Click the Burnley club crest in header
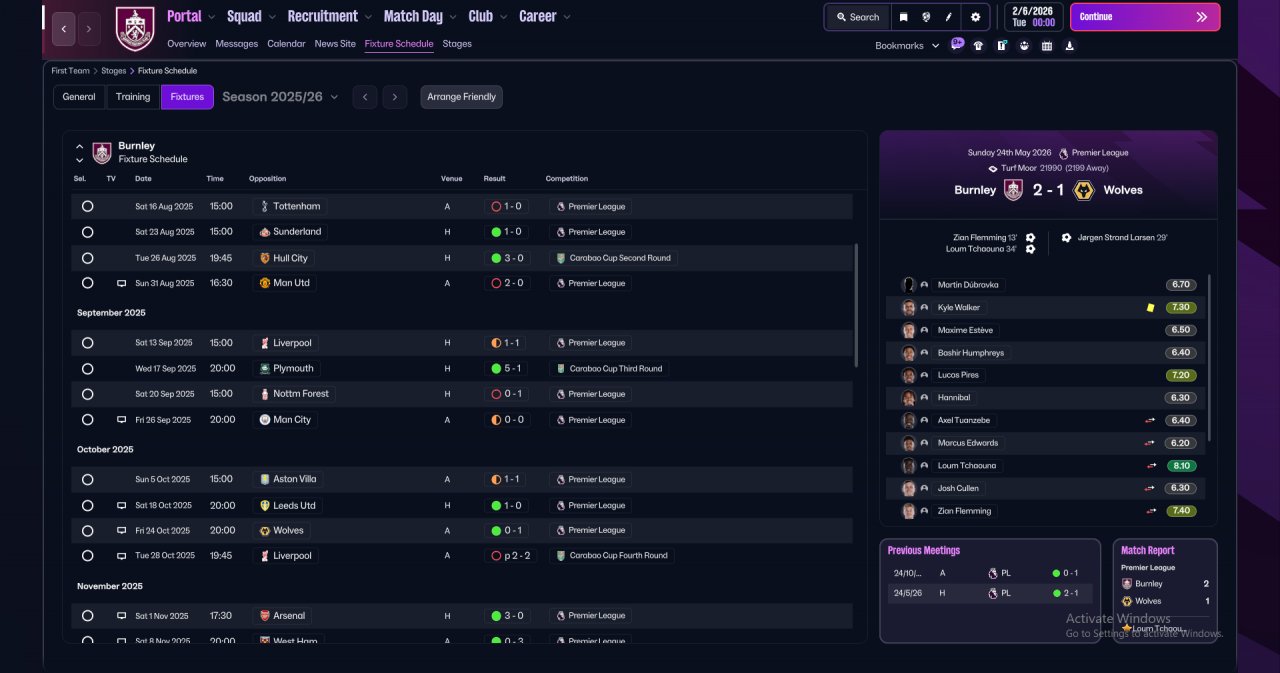 point(135,29)
